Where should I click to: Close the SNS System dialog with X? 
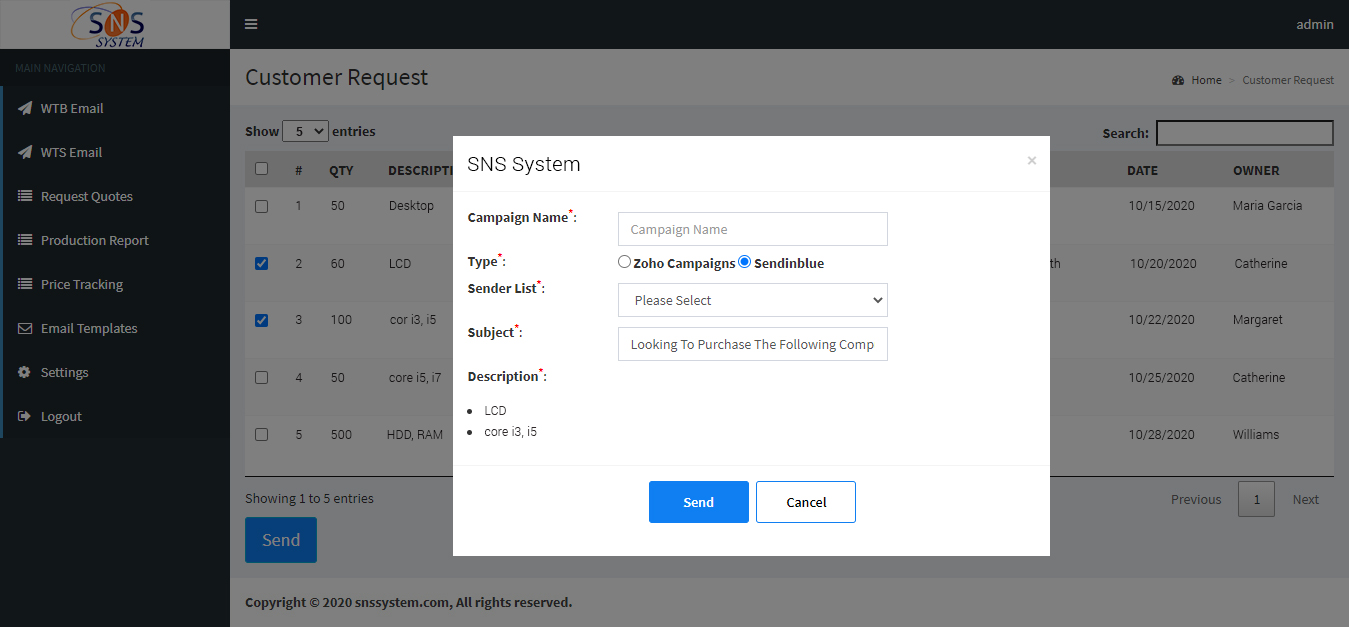click(x=1031, y=160)
